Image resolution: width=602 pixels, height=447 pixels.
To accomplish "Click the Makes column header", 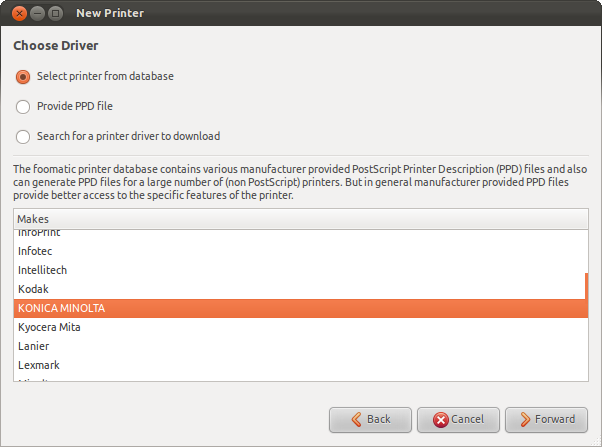I will [300, 218].
